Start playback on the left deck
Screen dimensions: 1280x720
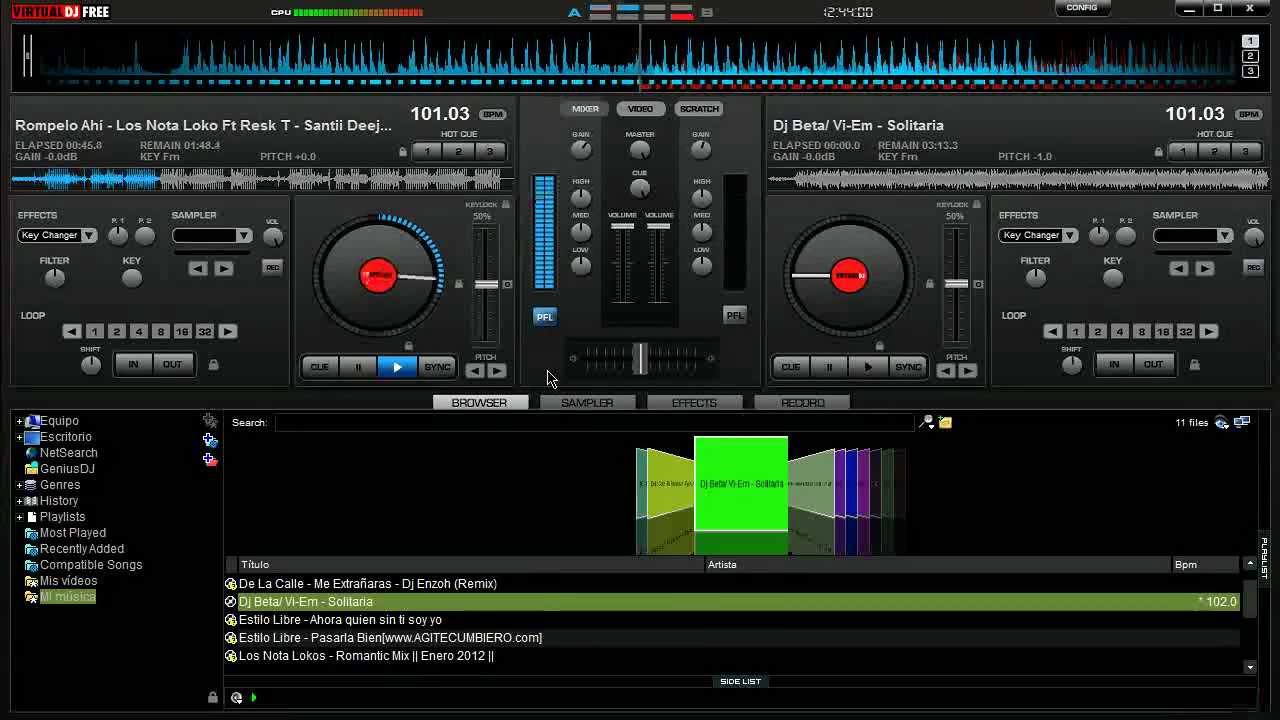pyautogui.click(x=397, y=367)
